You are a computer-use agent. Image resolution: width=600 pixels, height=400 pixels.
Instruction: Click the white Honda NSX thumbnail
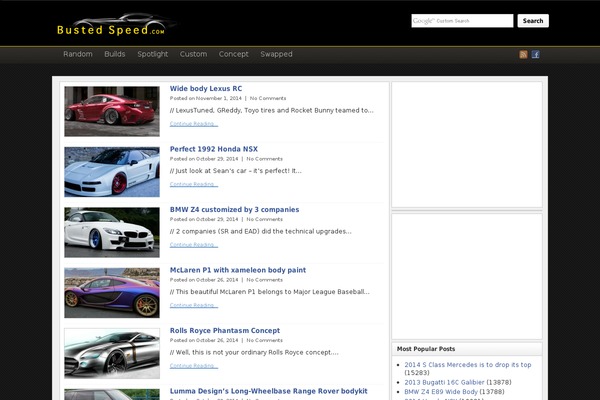[112, 172]
